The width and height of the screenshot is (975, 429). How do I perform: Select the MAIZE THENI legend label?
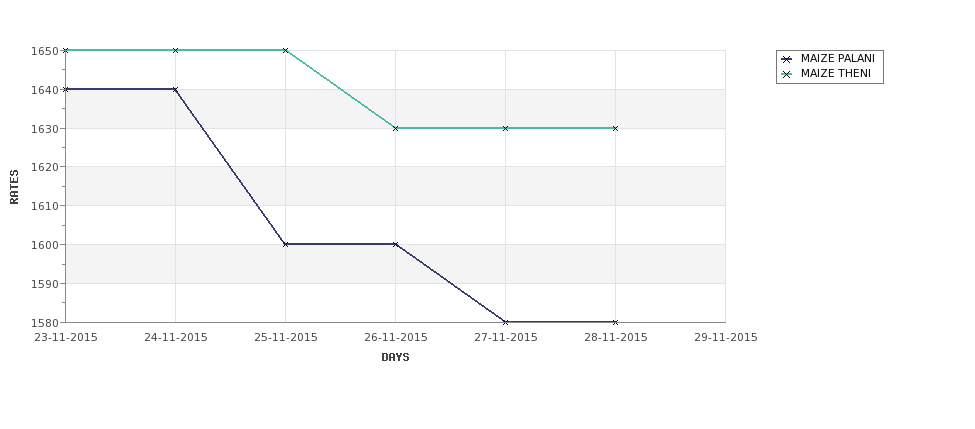point(835,73)
